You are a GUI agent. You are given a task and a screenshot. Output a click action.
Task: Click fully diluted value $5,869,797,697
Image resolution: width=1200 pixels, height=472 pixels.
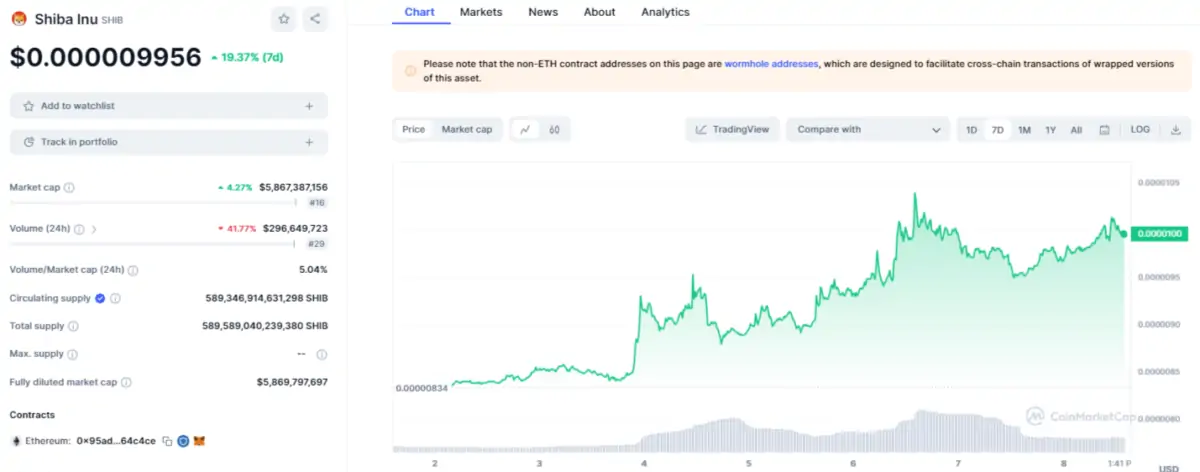pos(292,382)
